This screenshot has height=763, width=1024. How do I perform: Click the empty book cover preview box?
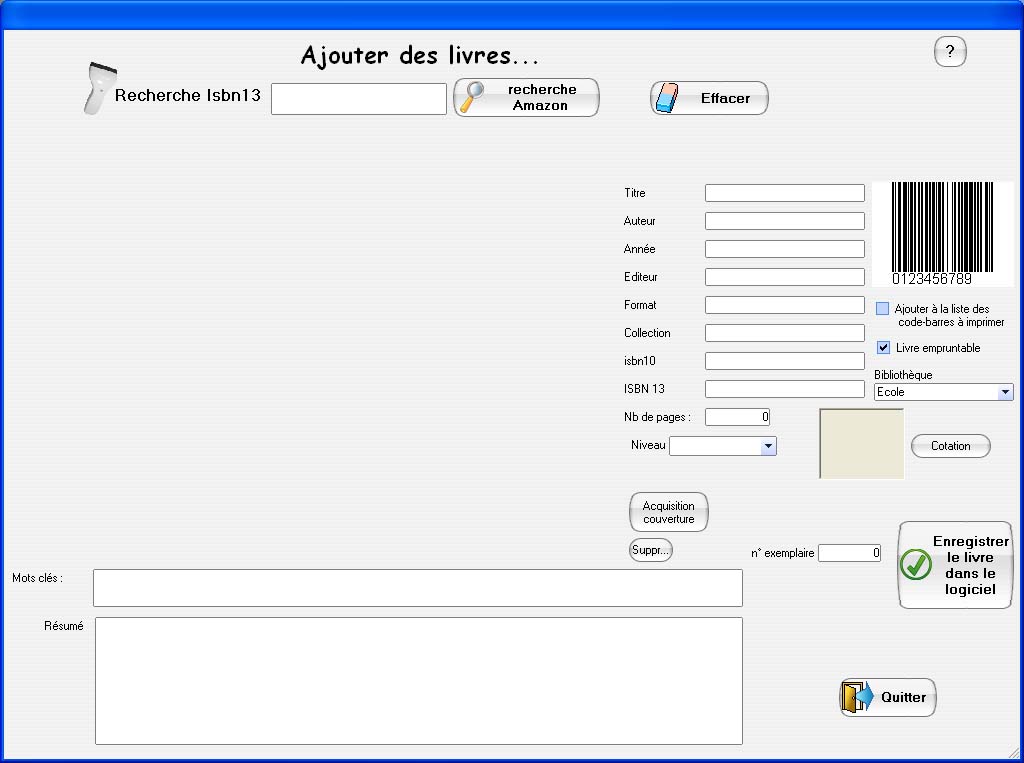(x=861, y=443)
